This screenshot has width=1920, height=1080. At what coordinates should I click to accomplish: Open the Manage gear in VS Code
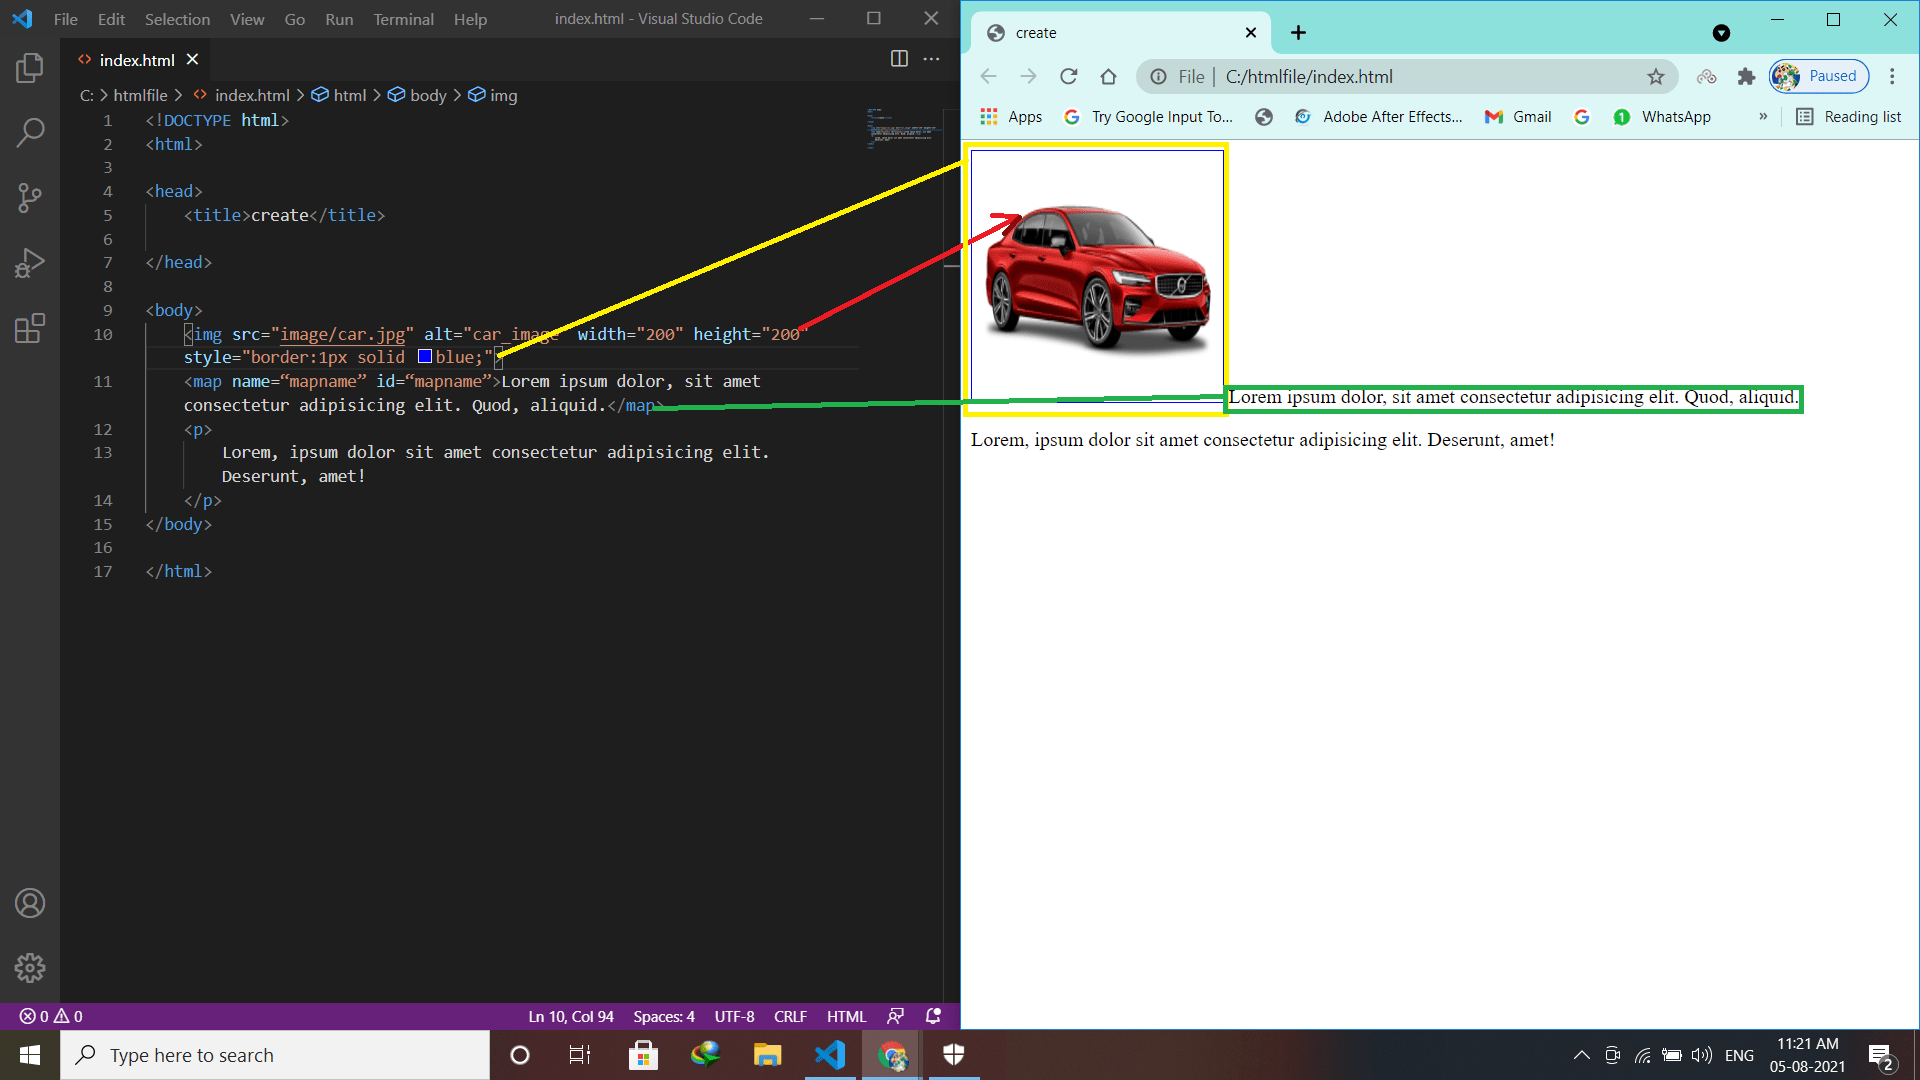point(30,968)
